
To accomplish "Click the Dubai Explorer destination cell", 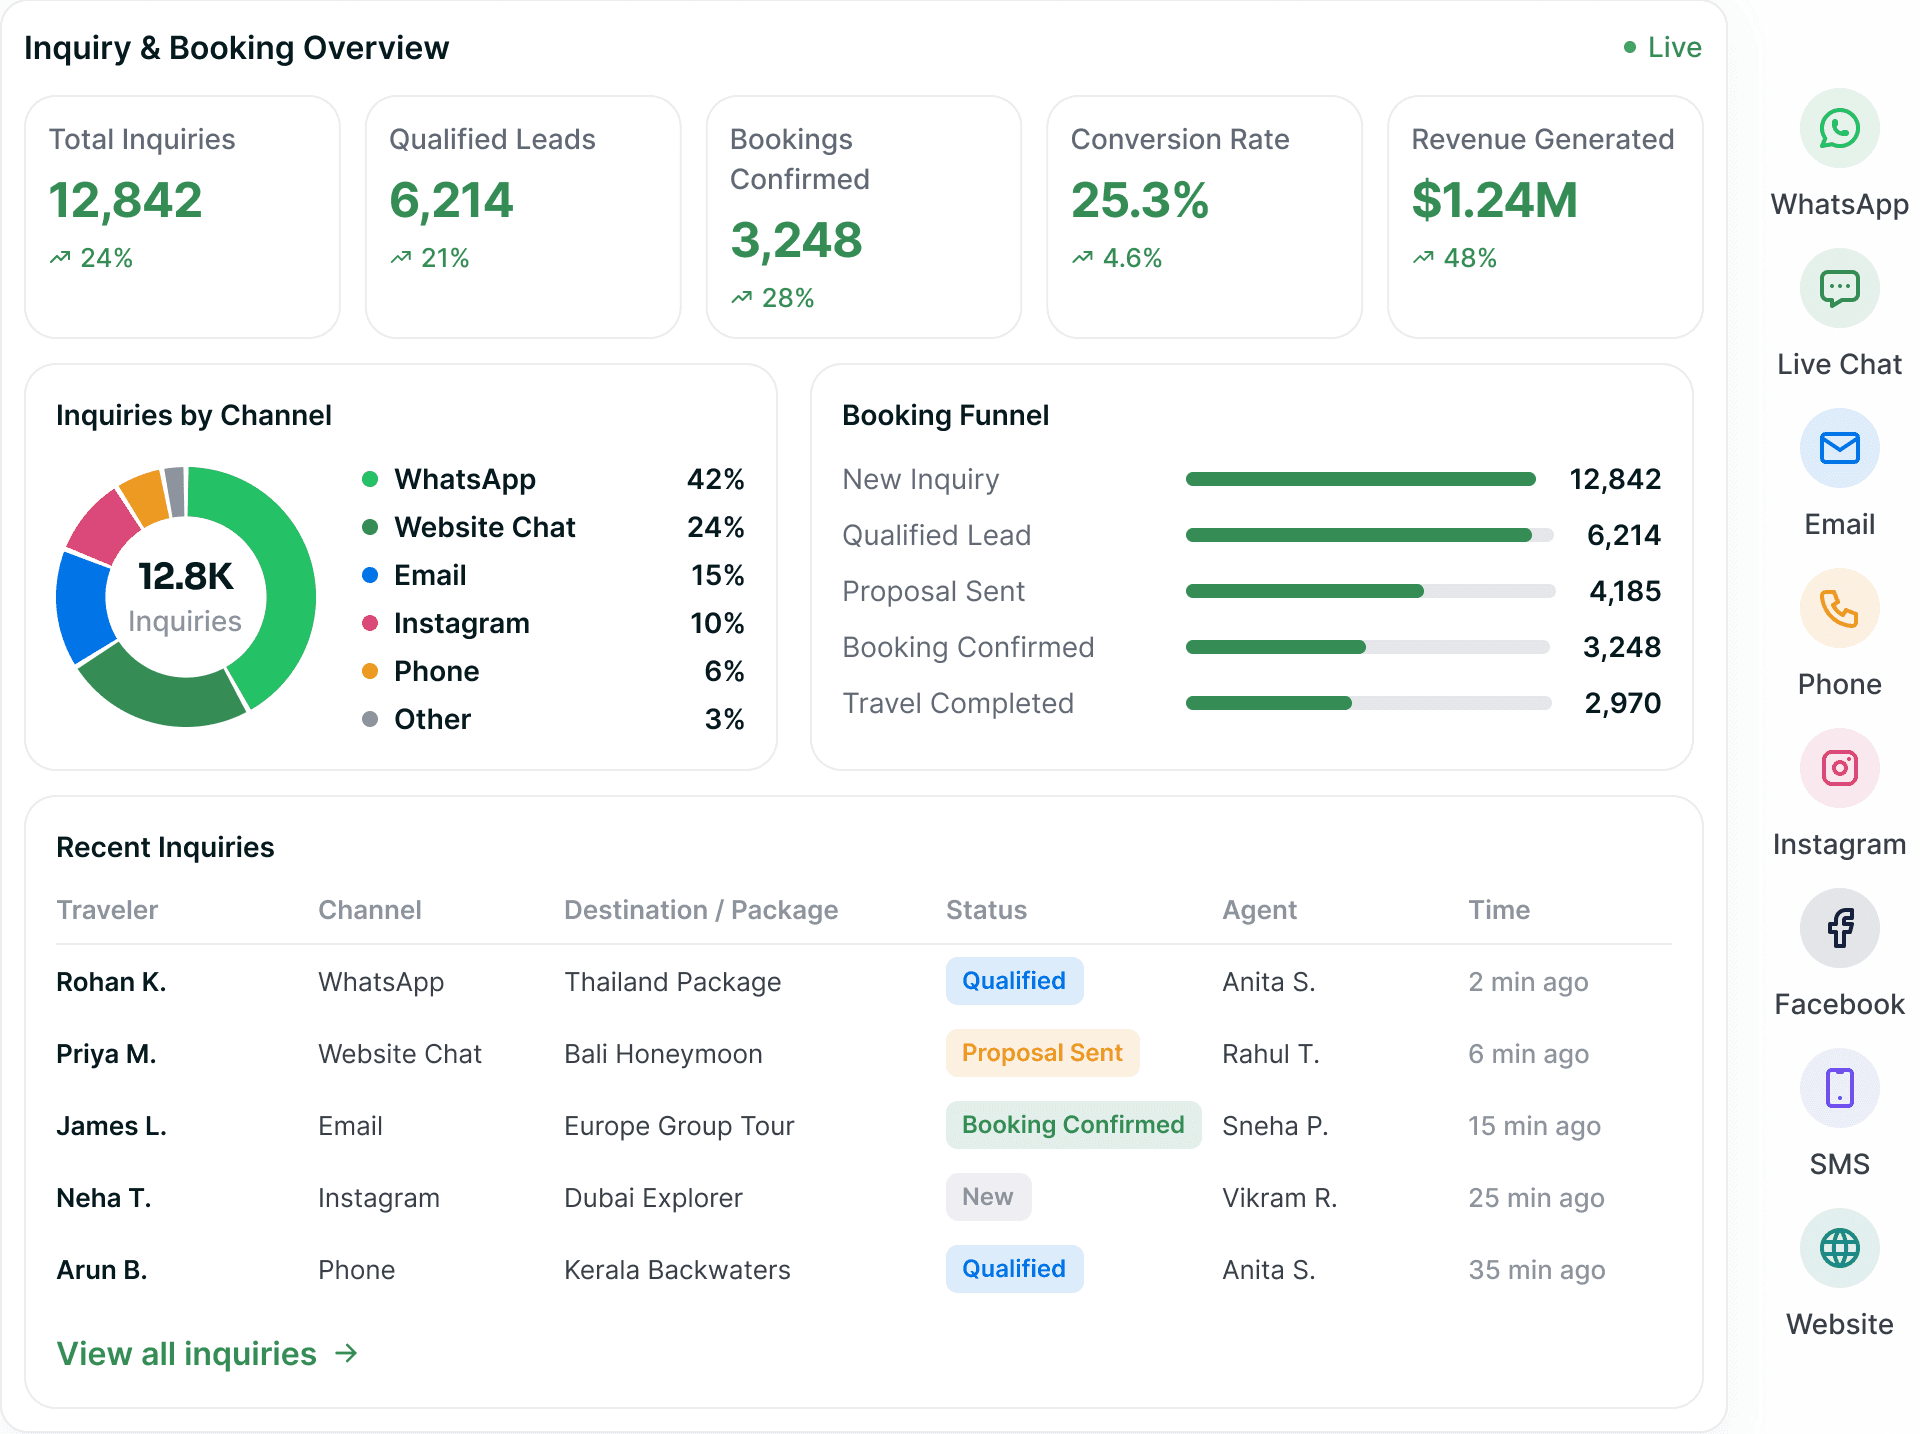I will pyautogui.click(x=653, y=1198).
